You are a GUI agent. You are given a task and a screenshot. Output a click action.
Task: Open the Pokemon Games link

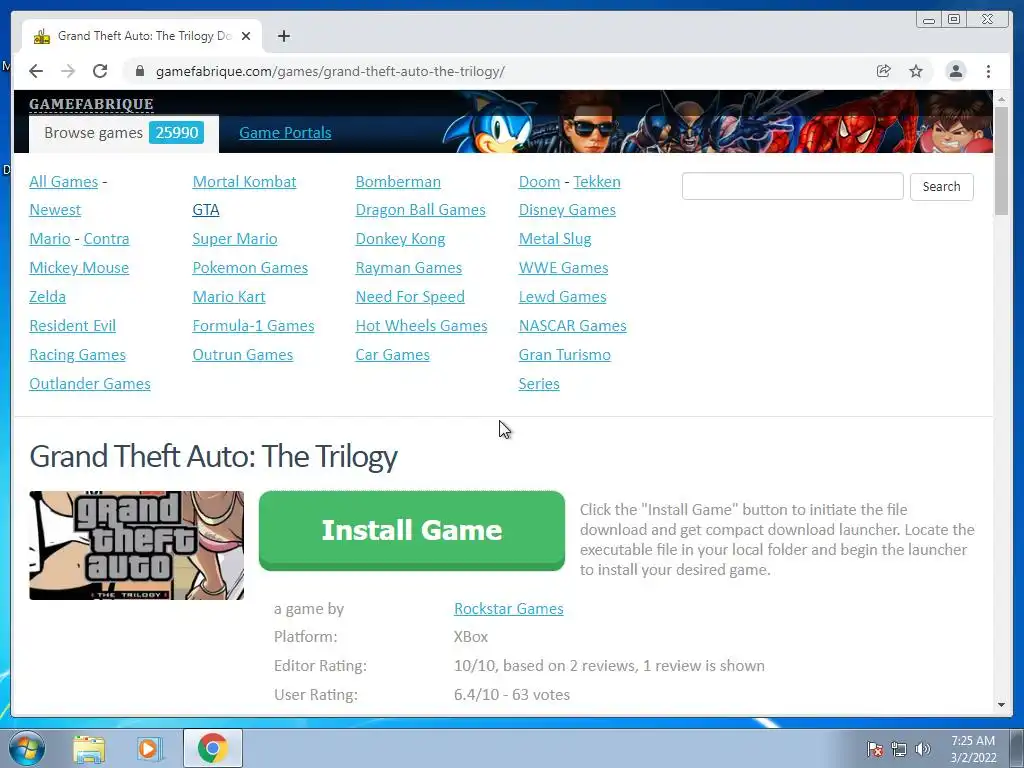point(250,268)
